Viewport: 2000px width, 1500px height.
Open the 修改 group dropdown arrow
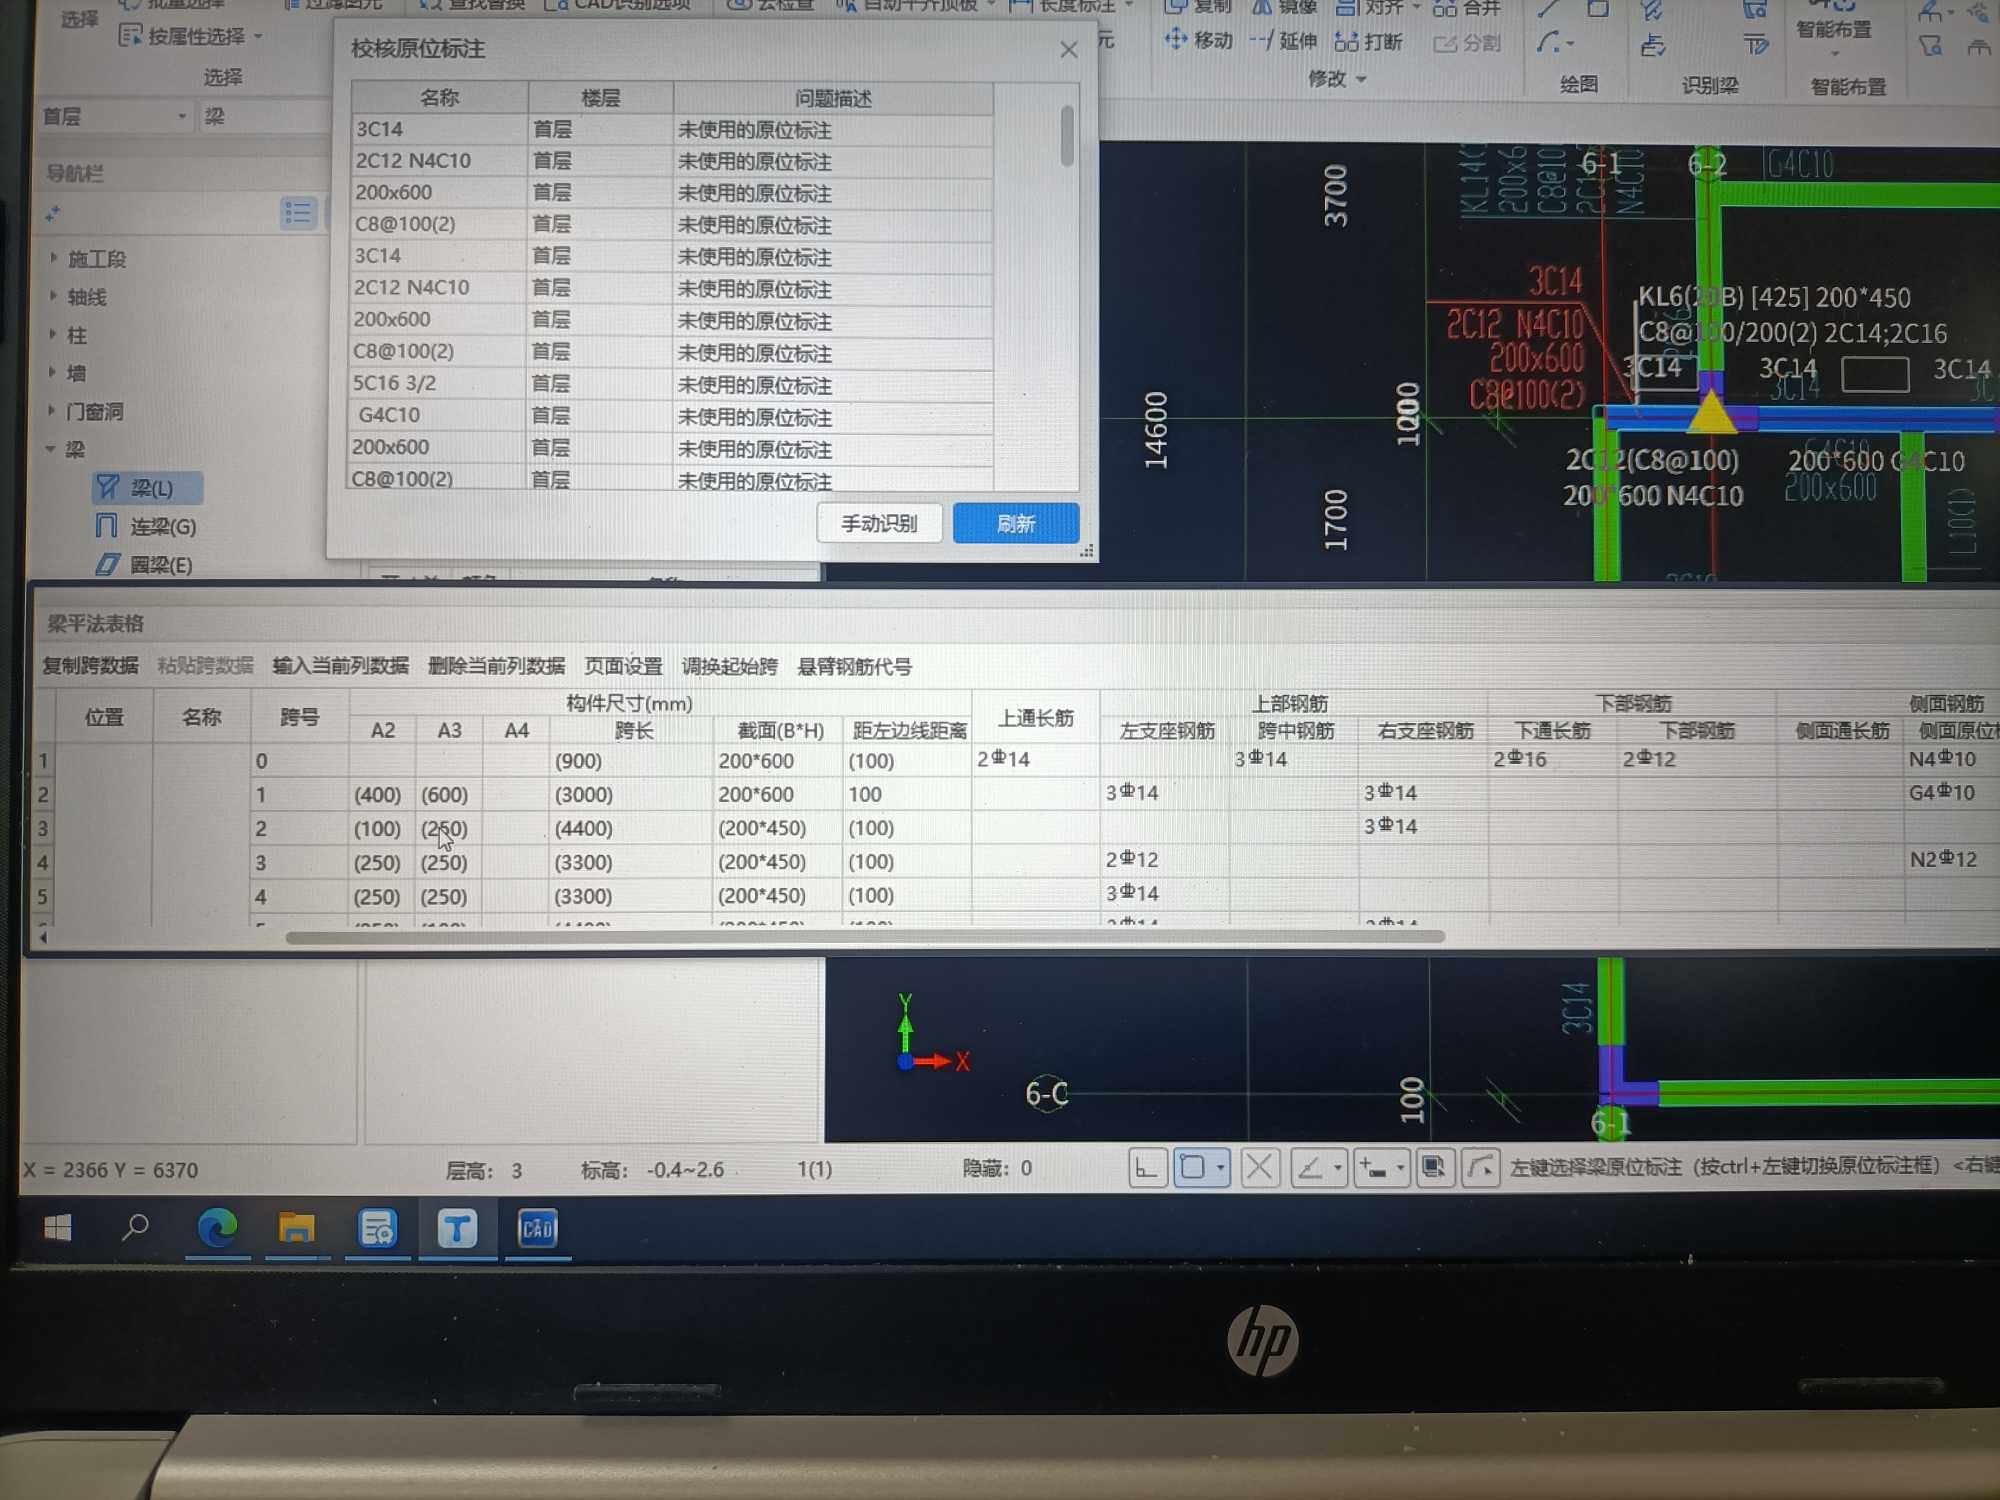(x=1361, y=80)
